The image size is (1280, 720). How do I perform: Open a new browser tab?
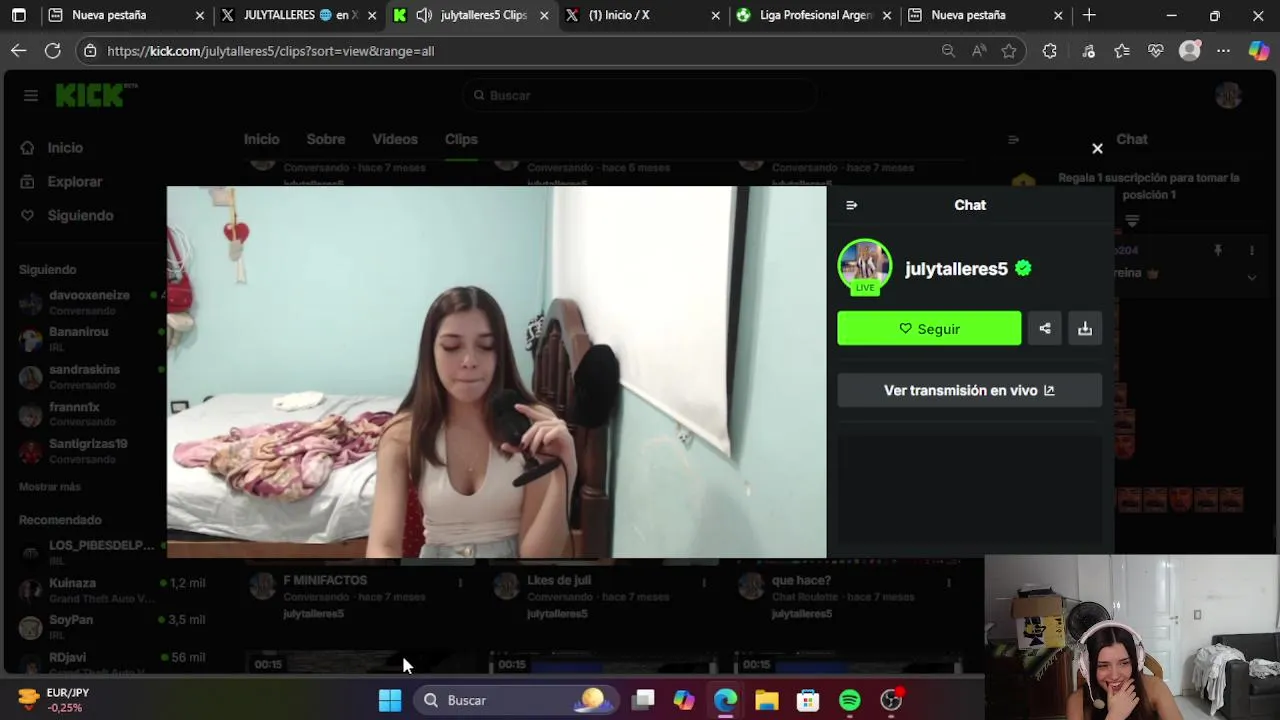click(x=1089, y=15)
